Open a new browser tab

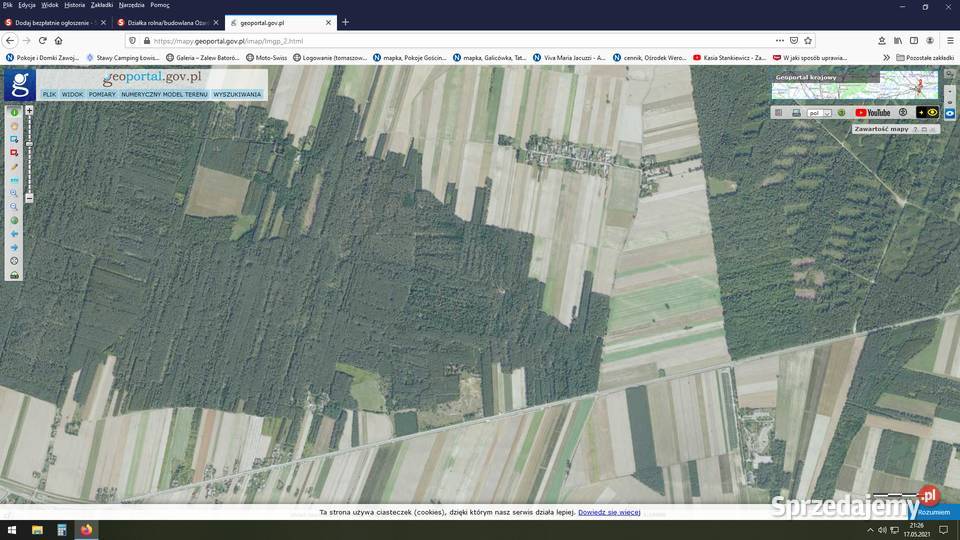tap(345, 22)
